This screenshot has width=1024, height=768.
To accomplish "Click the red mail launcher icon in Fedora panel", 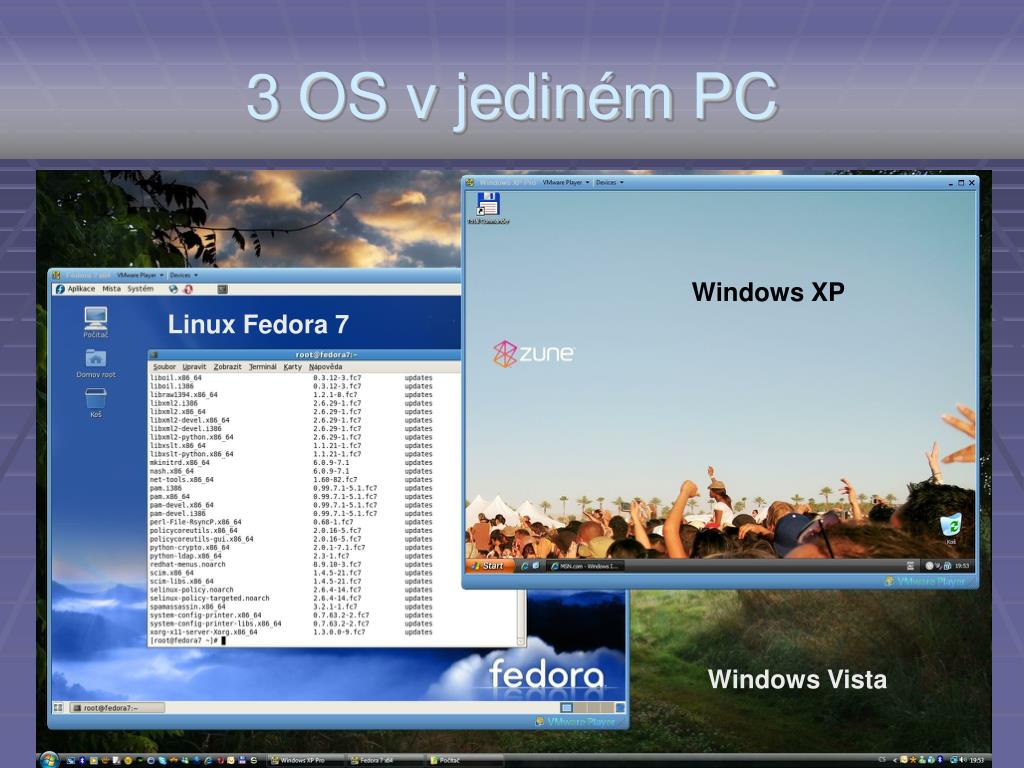I will tap(188, 289).
